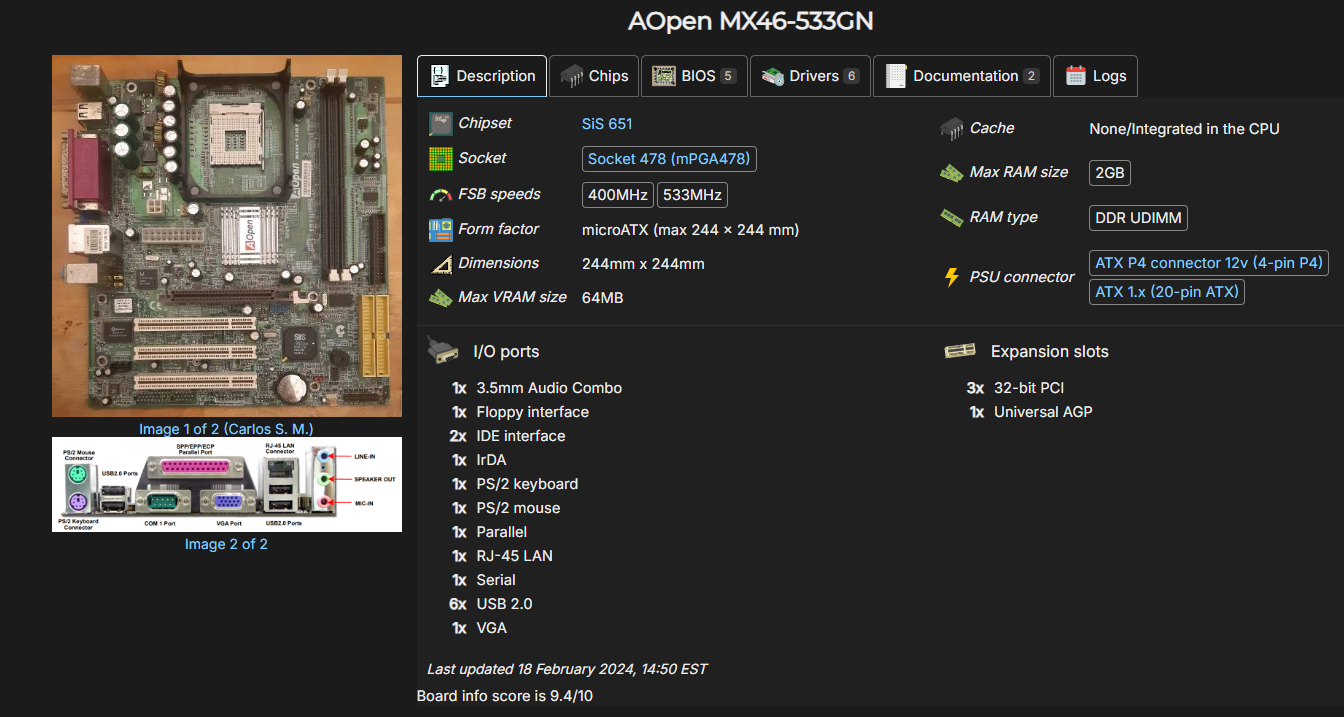Click the Image 2 of 2 caption link
1344x717 pixels.
coord(226,544)
